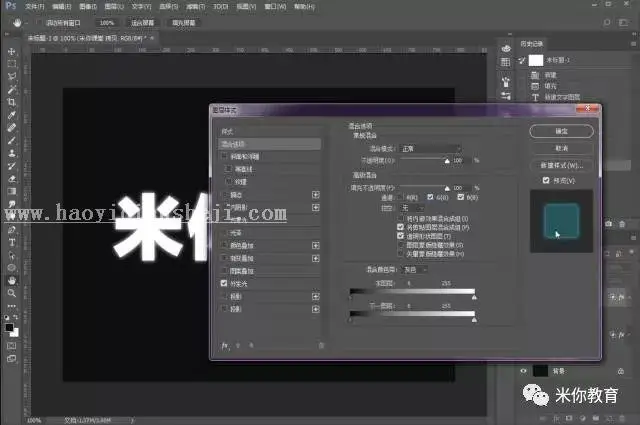This screenshot has width=640, height=425.
Task: Select the Crop tool
Action: point(11,102)
